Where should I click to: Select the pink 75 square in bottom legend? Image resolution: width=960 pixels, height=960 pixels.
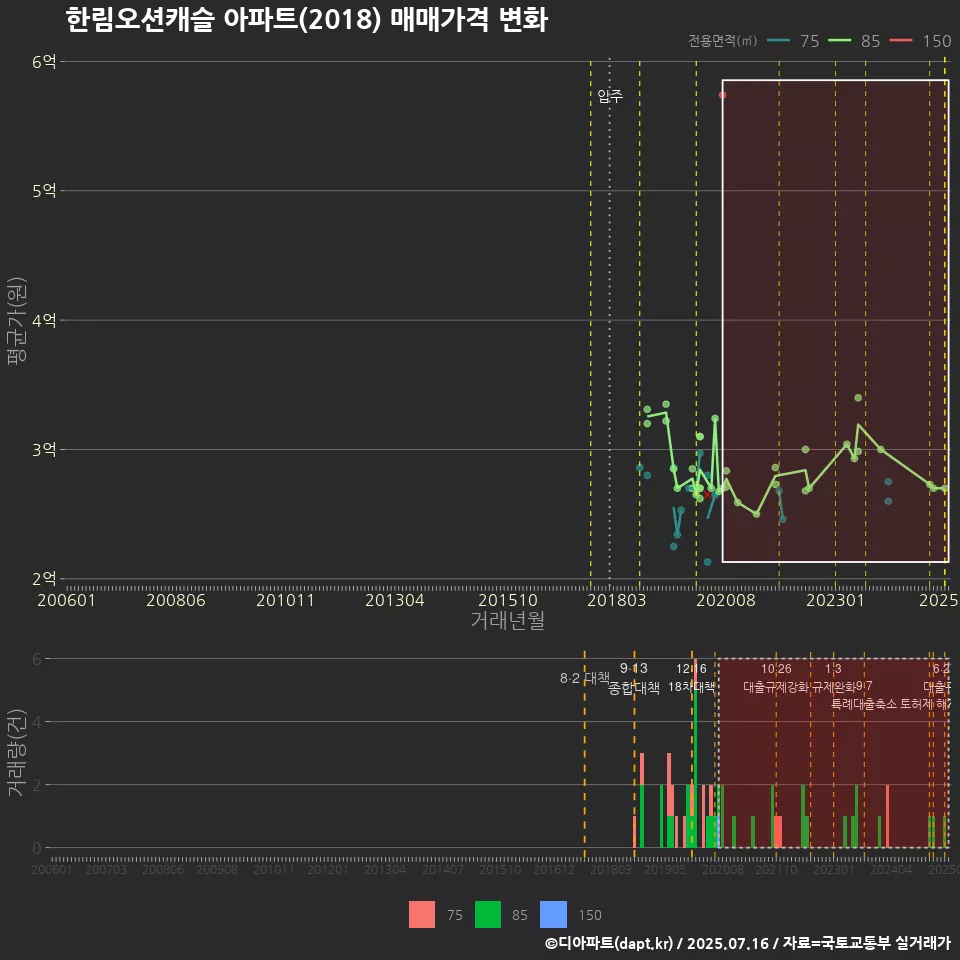pyautogui.click(x=422, y=914)
